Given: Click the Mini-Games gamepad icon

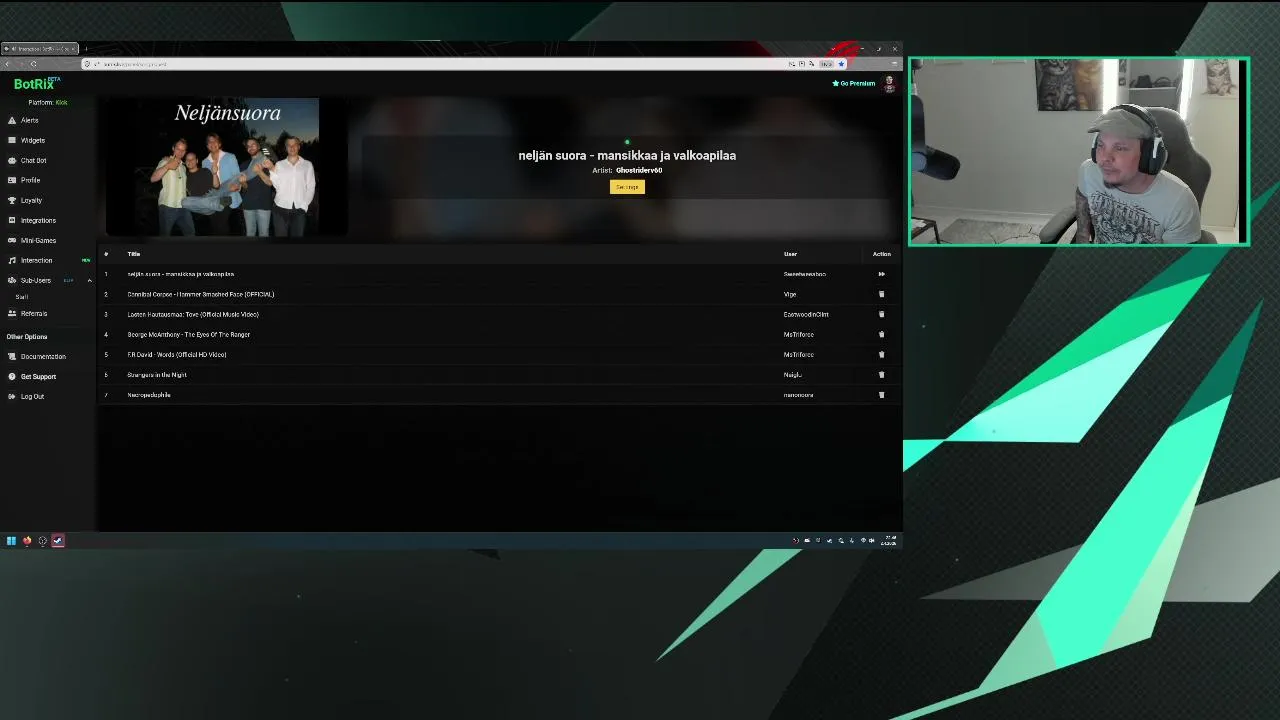Looking at the screenshot, I should (x=12, y=240).
